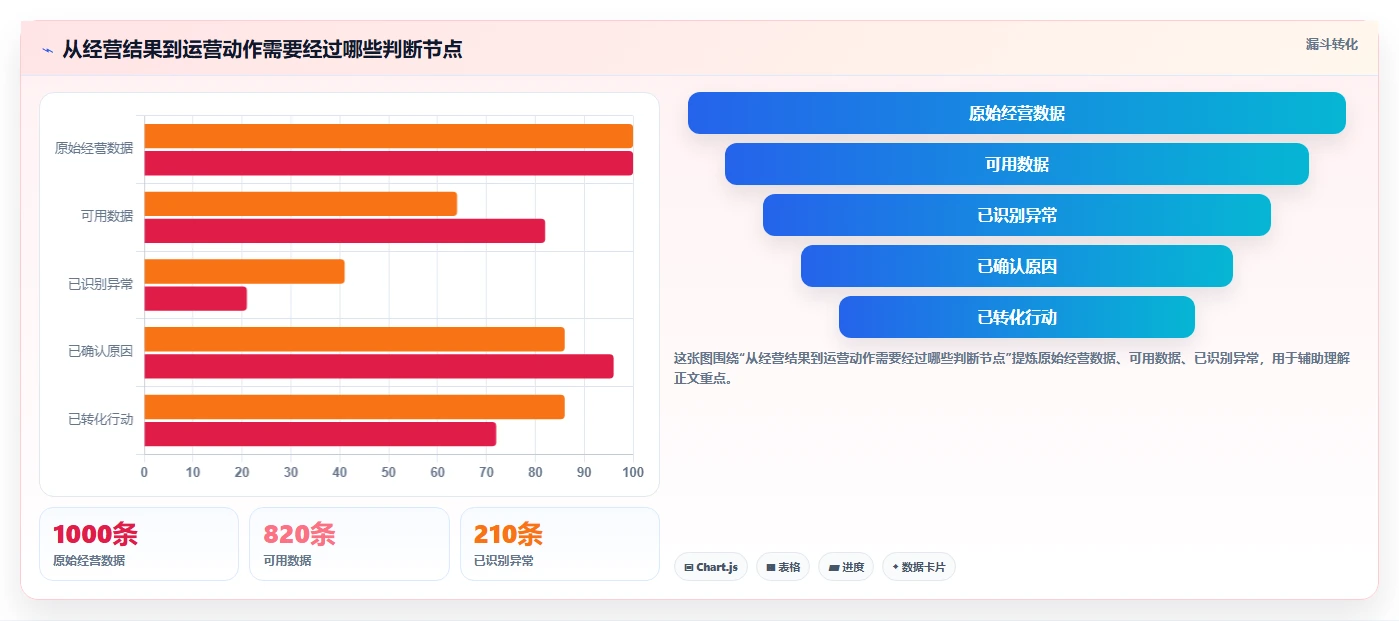
Task: Click the y-axis label 已确认原因
Action: [x=101, y=351]
